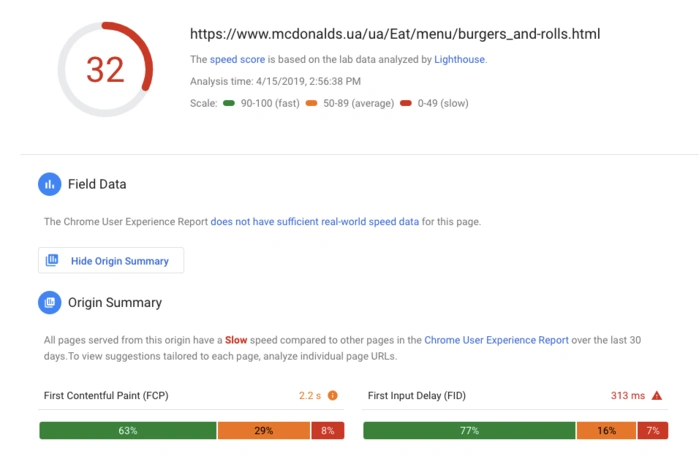This screenshot has width=699, height=459.
Task: Click the orange 29% FCP bar segment
Action: (264, 430)
